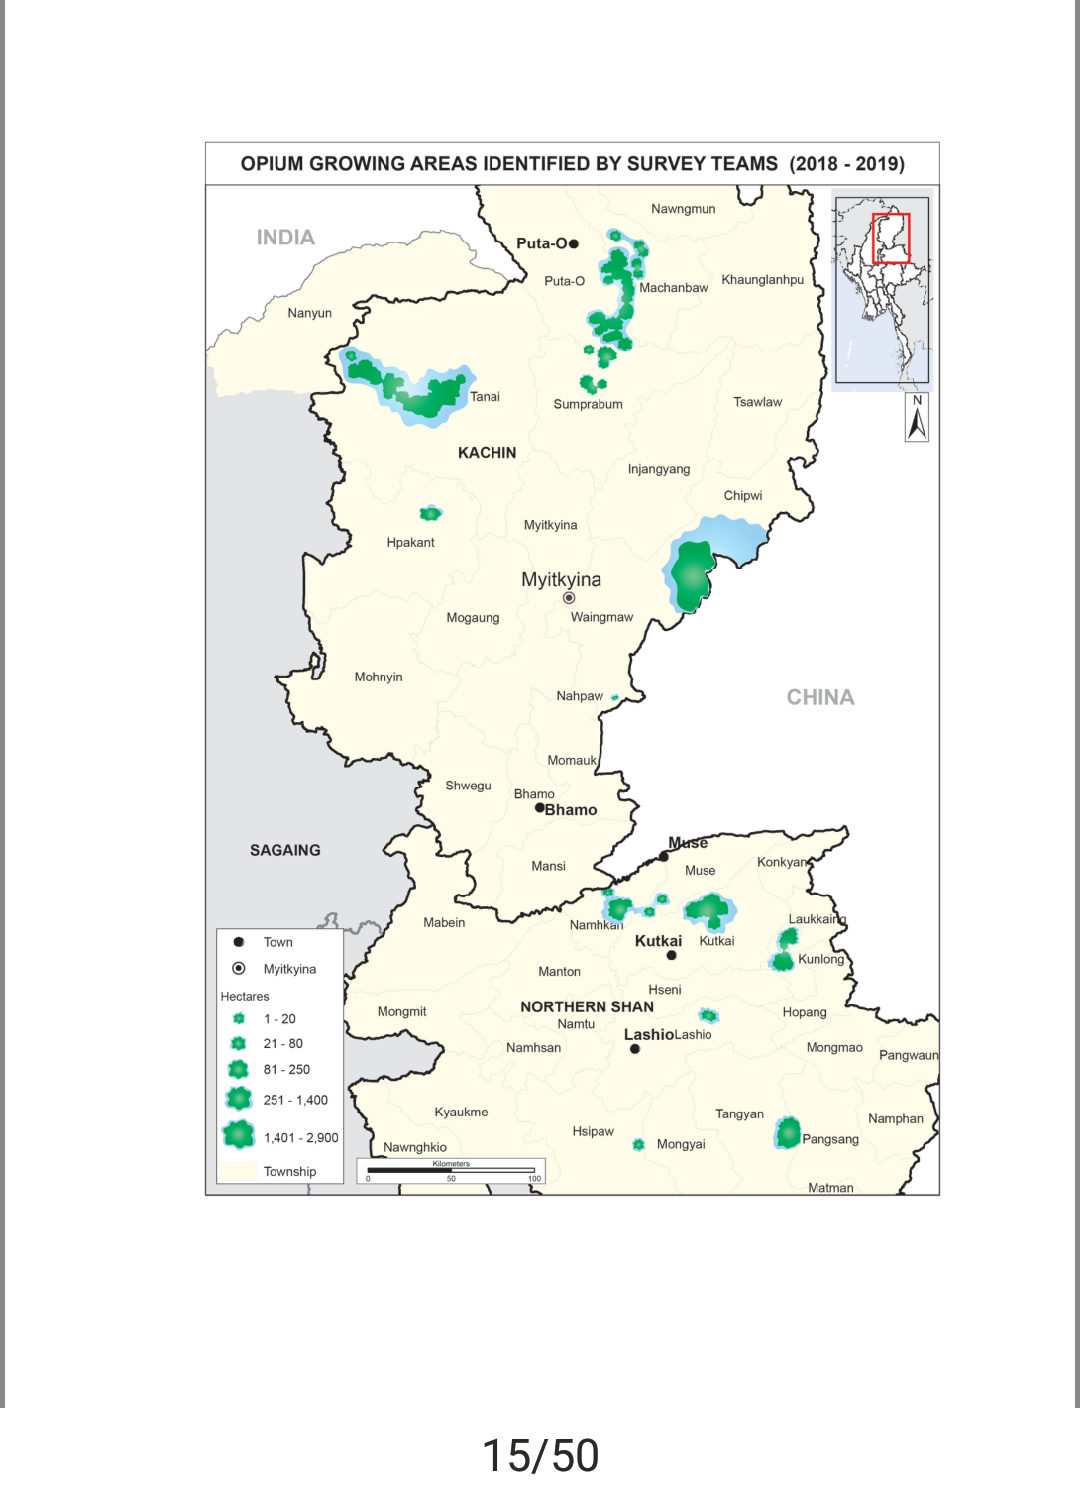This screenshot has height=1502, width=1080.
Task: Click the 'NORTHERN SHAN' label
Action: click(587, 1007)
